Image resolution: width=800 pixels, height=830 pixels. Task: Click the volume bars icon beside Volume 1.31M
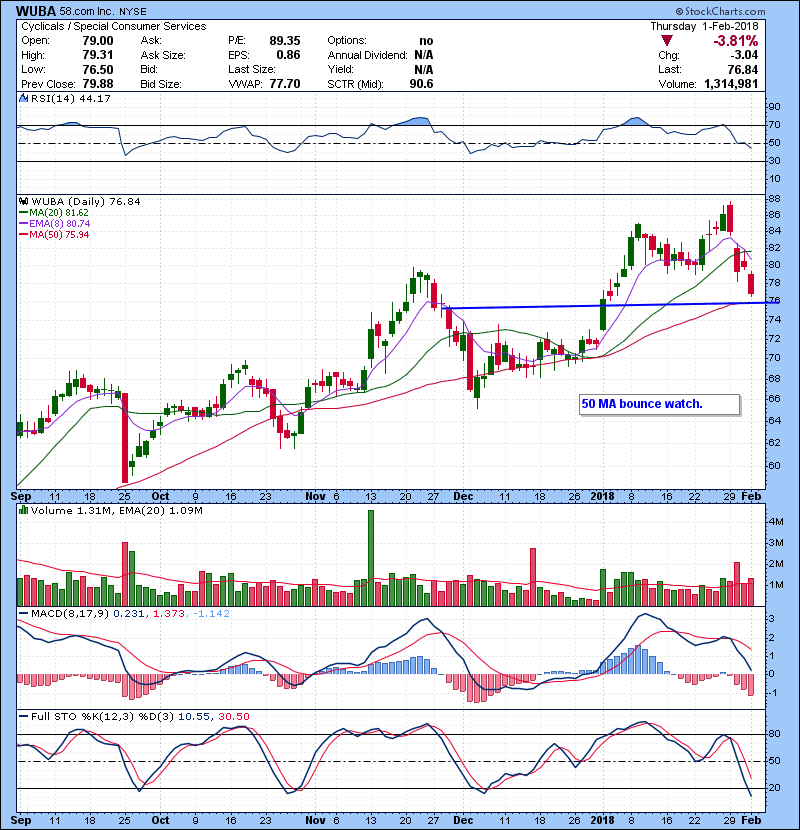23,510
